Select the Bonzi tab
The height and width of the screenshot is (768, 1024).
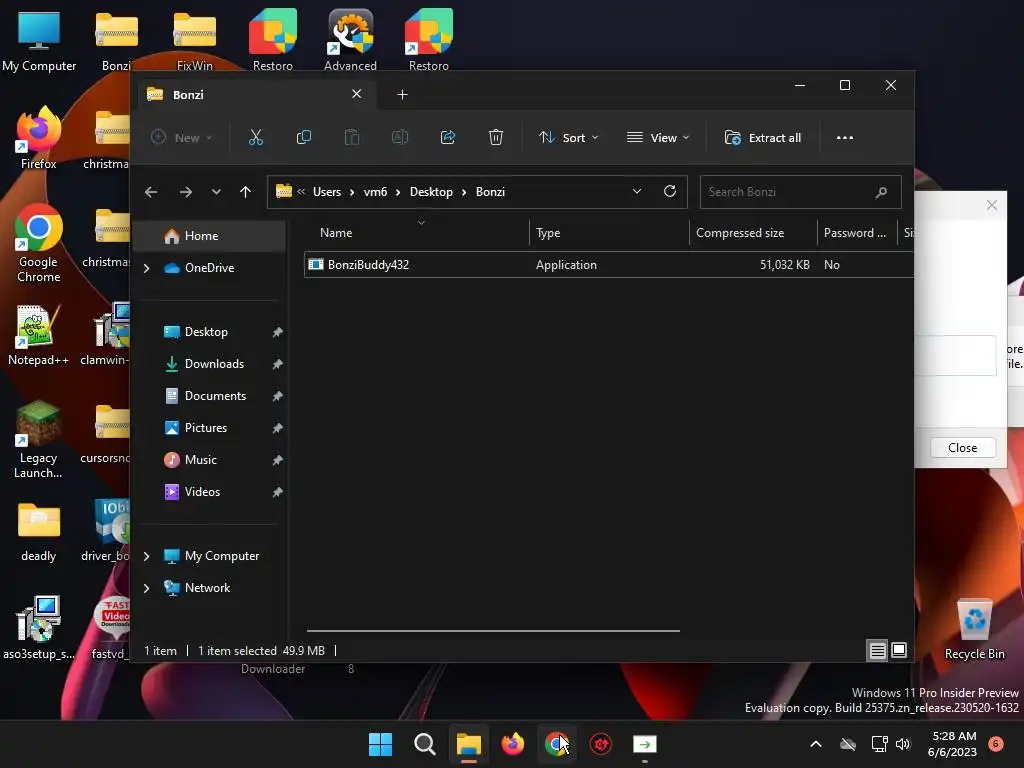(x=255, y=95)
